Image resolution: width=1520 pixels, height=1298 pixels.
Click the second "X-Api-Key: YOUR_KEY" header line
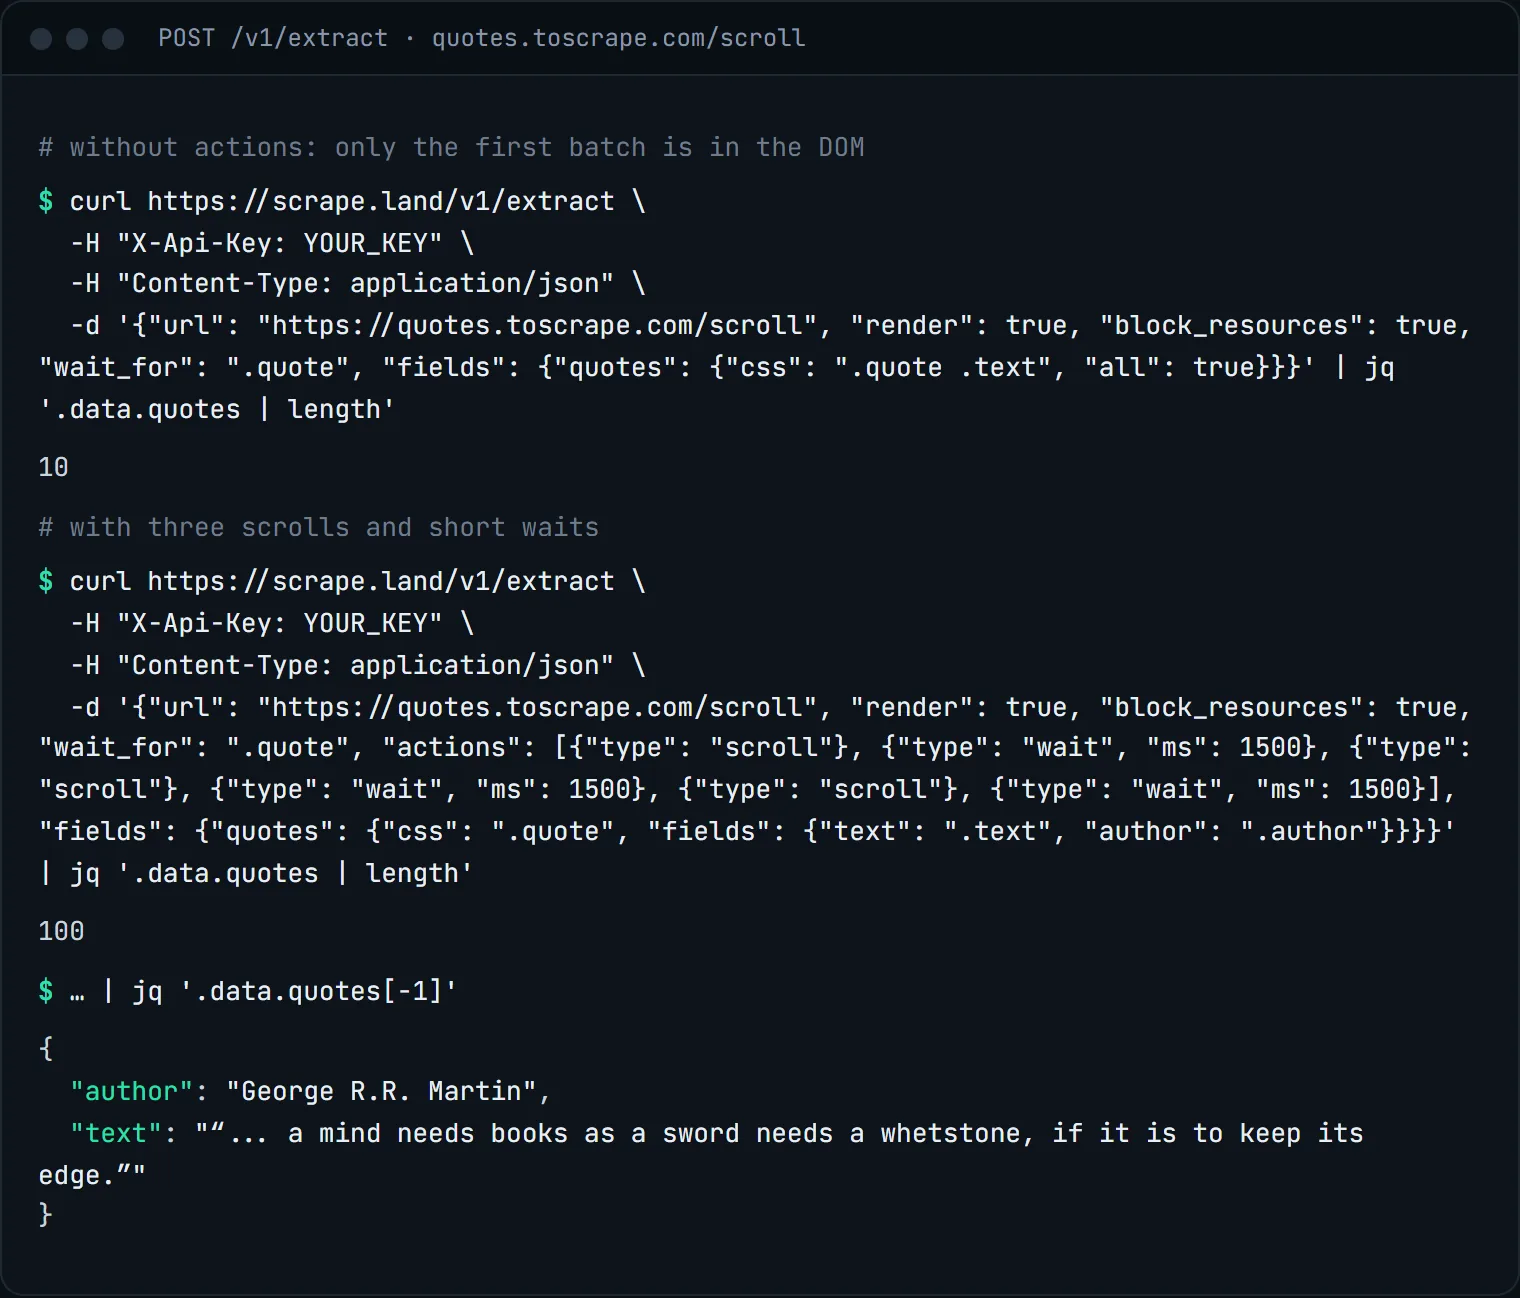pyautogui.click(x=271, y=623)
